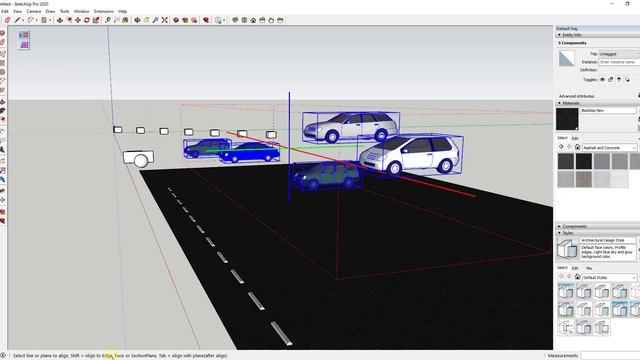Open the Extensions menu
Image resolution: width=640 pixels, height=360 pixels.
pyautogui.click(x=104, y=11)
